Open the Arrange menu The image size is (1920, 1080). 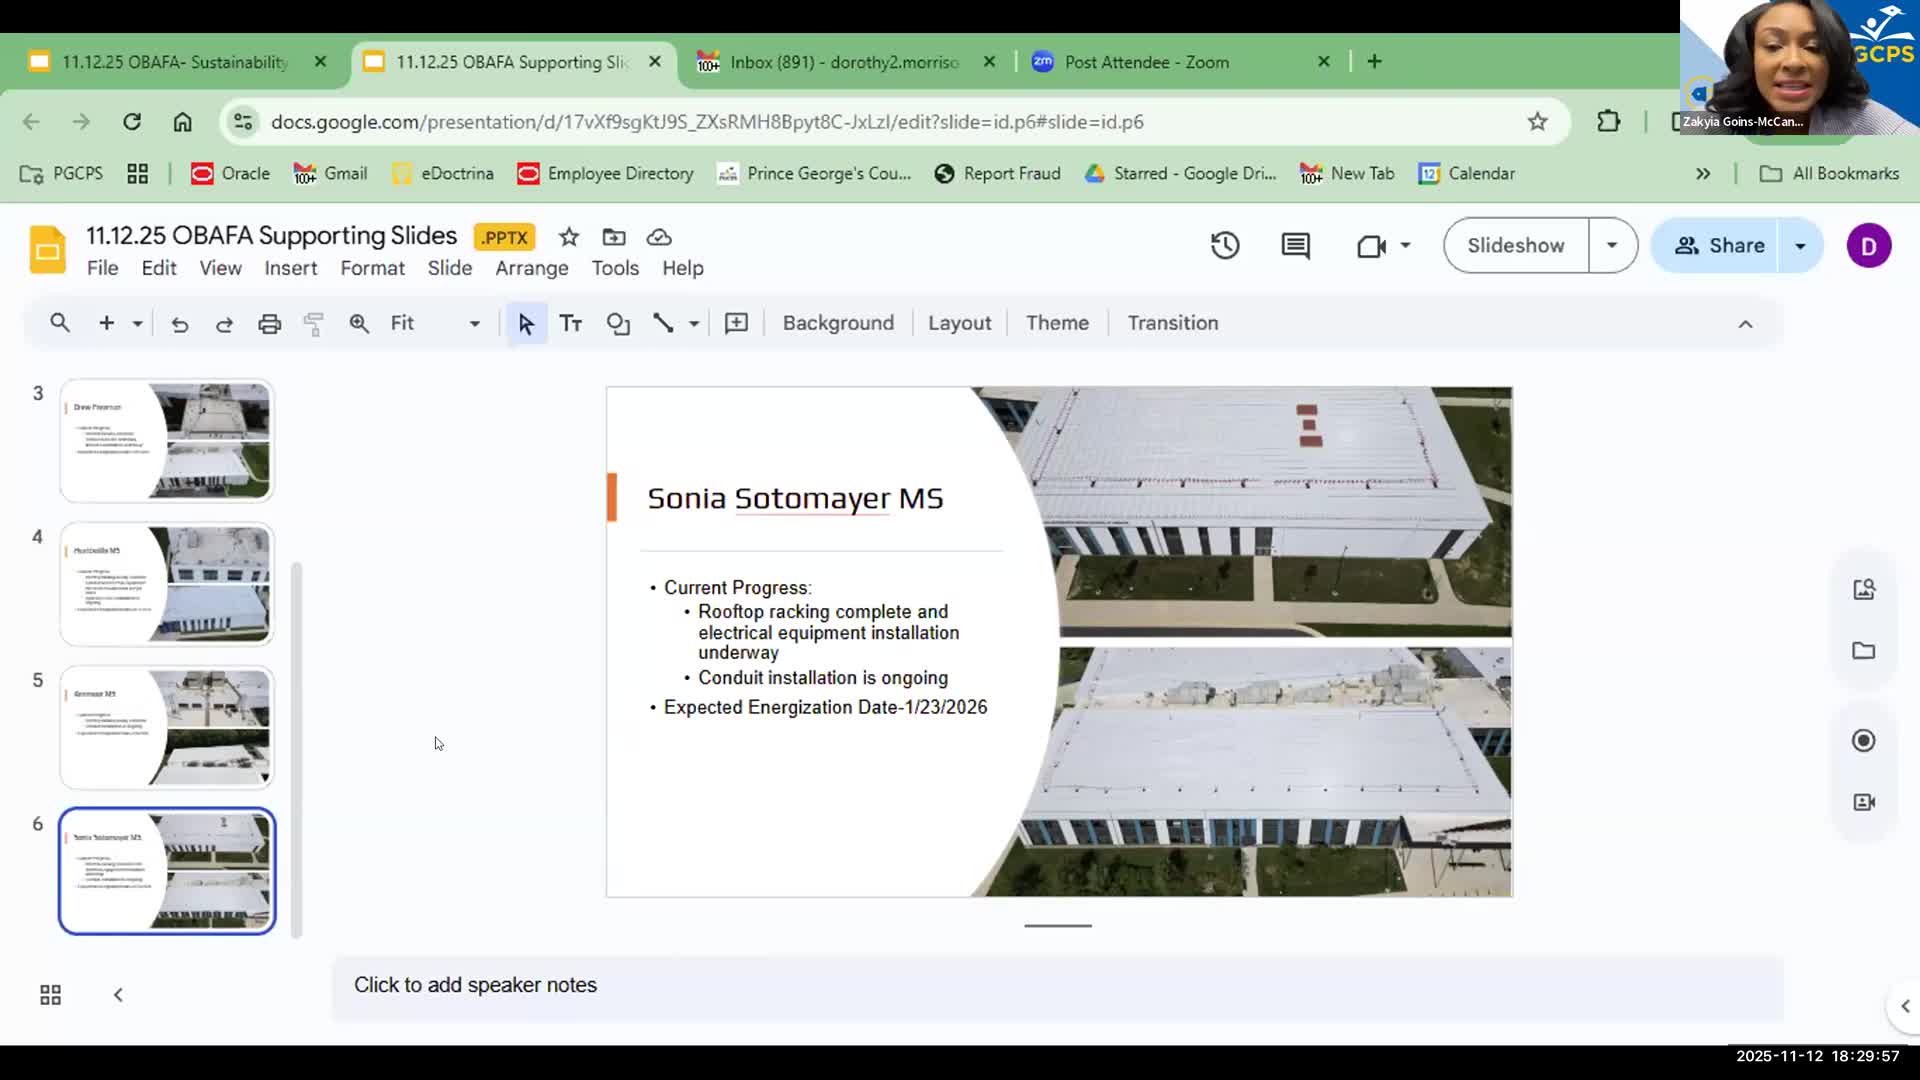531,268
